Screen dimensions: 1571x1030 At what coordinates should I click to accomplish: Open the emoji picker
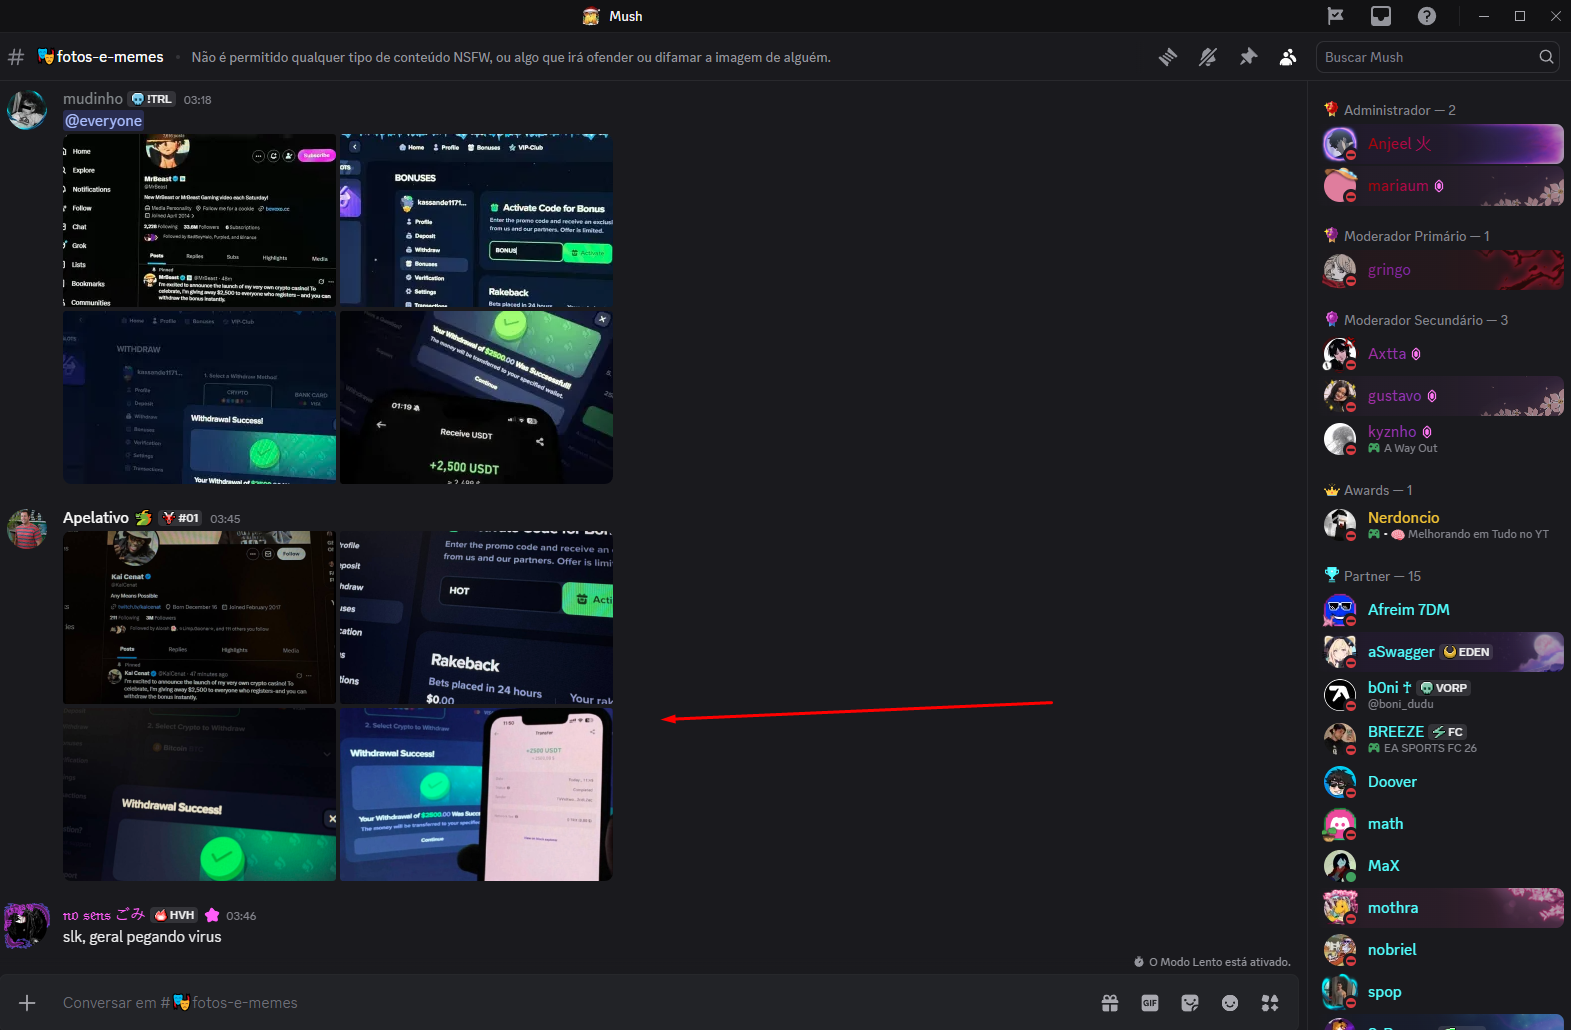tap(1230, 1003)
